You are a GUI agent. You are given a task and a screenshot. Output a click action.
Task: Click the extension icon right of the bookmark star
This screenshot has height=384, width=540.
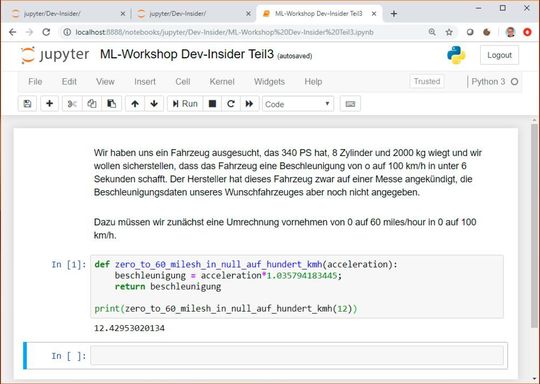(x=470, y=32)
